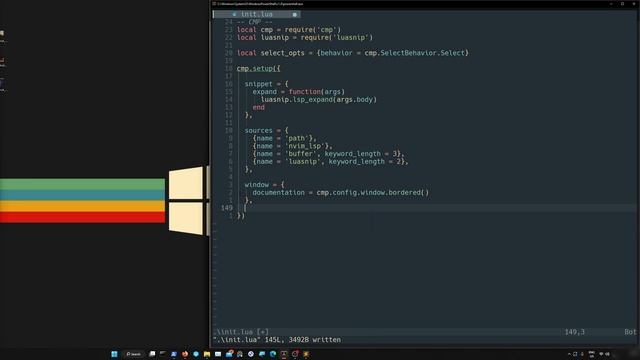Click cursor position '149,3' in status line
This screenshot has height=360, width=640.
(575, 332)
